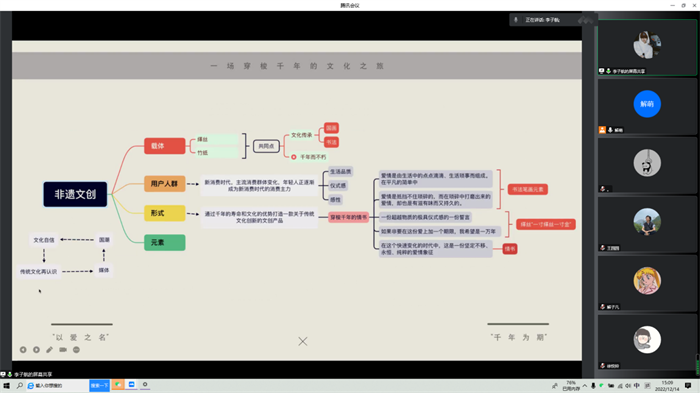Select the pen annotation tool on the slide
Image resolution: width=700 pixels, height=393 pixels.
tap(50, 350)
